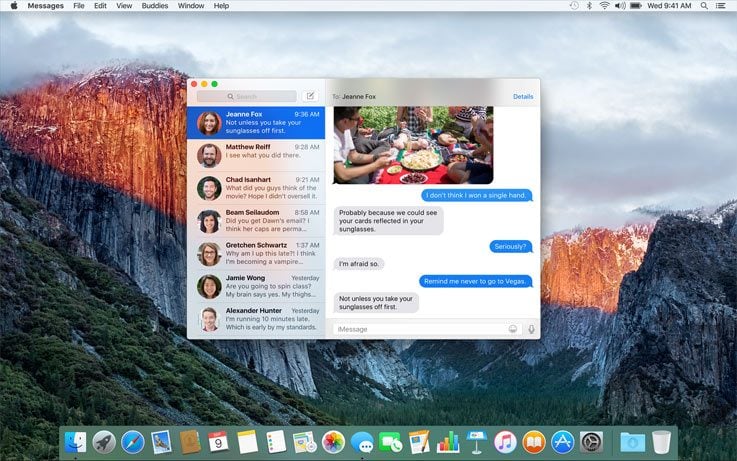
Task: Open the volume control in menu bar
Action: click(619, 6)
